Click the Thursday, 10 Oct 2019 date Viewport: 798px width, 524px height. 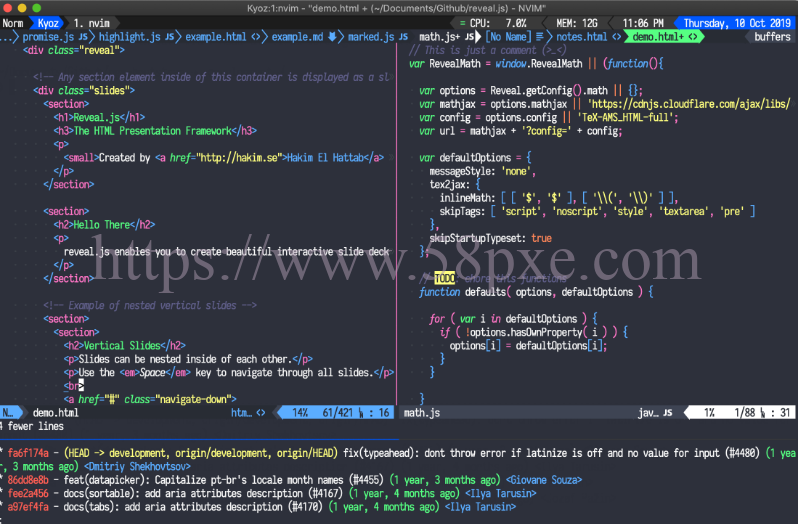click(737, 23)
